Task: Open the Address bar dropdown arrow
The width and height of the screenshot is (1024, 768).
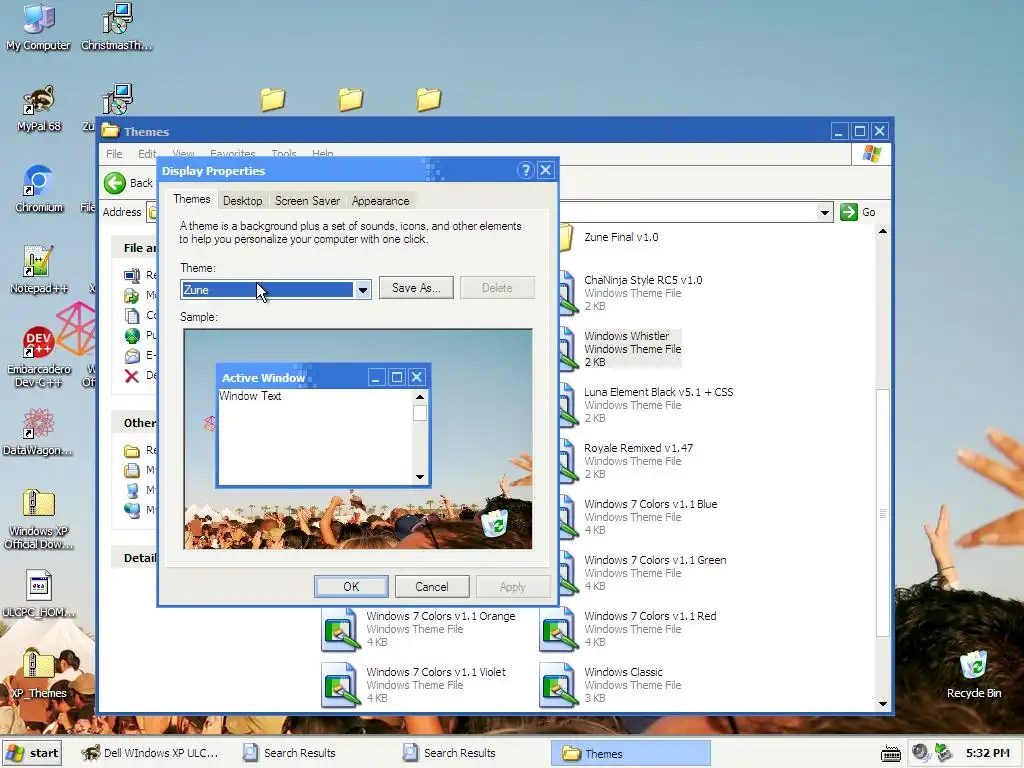Action: pos(824,212)
